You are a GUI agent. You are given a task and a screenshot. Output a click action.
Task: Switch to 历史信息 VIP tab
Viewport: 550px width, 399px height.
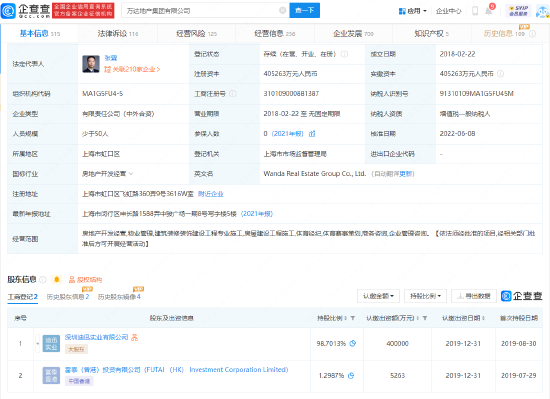504,34
